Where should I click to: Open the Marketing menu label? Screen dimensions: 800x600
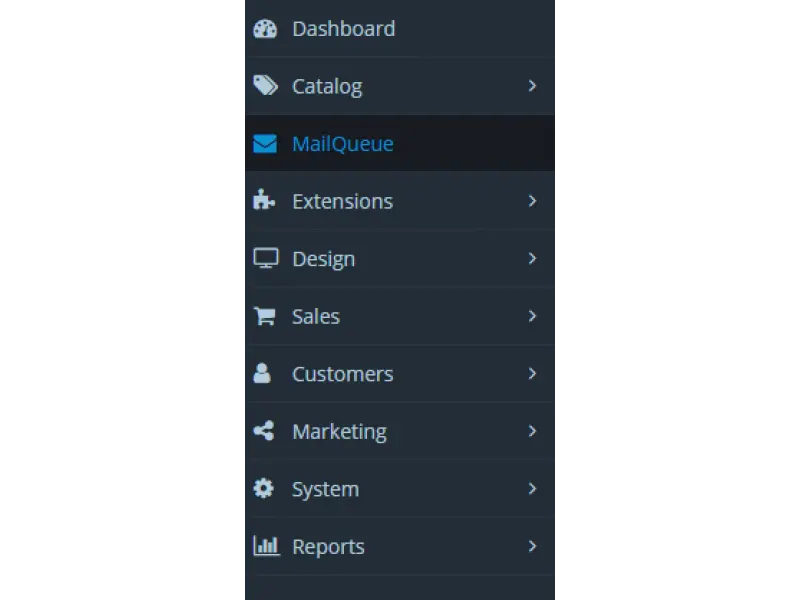(339, 432)
